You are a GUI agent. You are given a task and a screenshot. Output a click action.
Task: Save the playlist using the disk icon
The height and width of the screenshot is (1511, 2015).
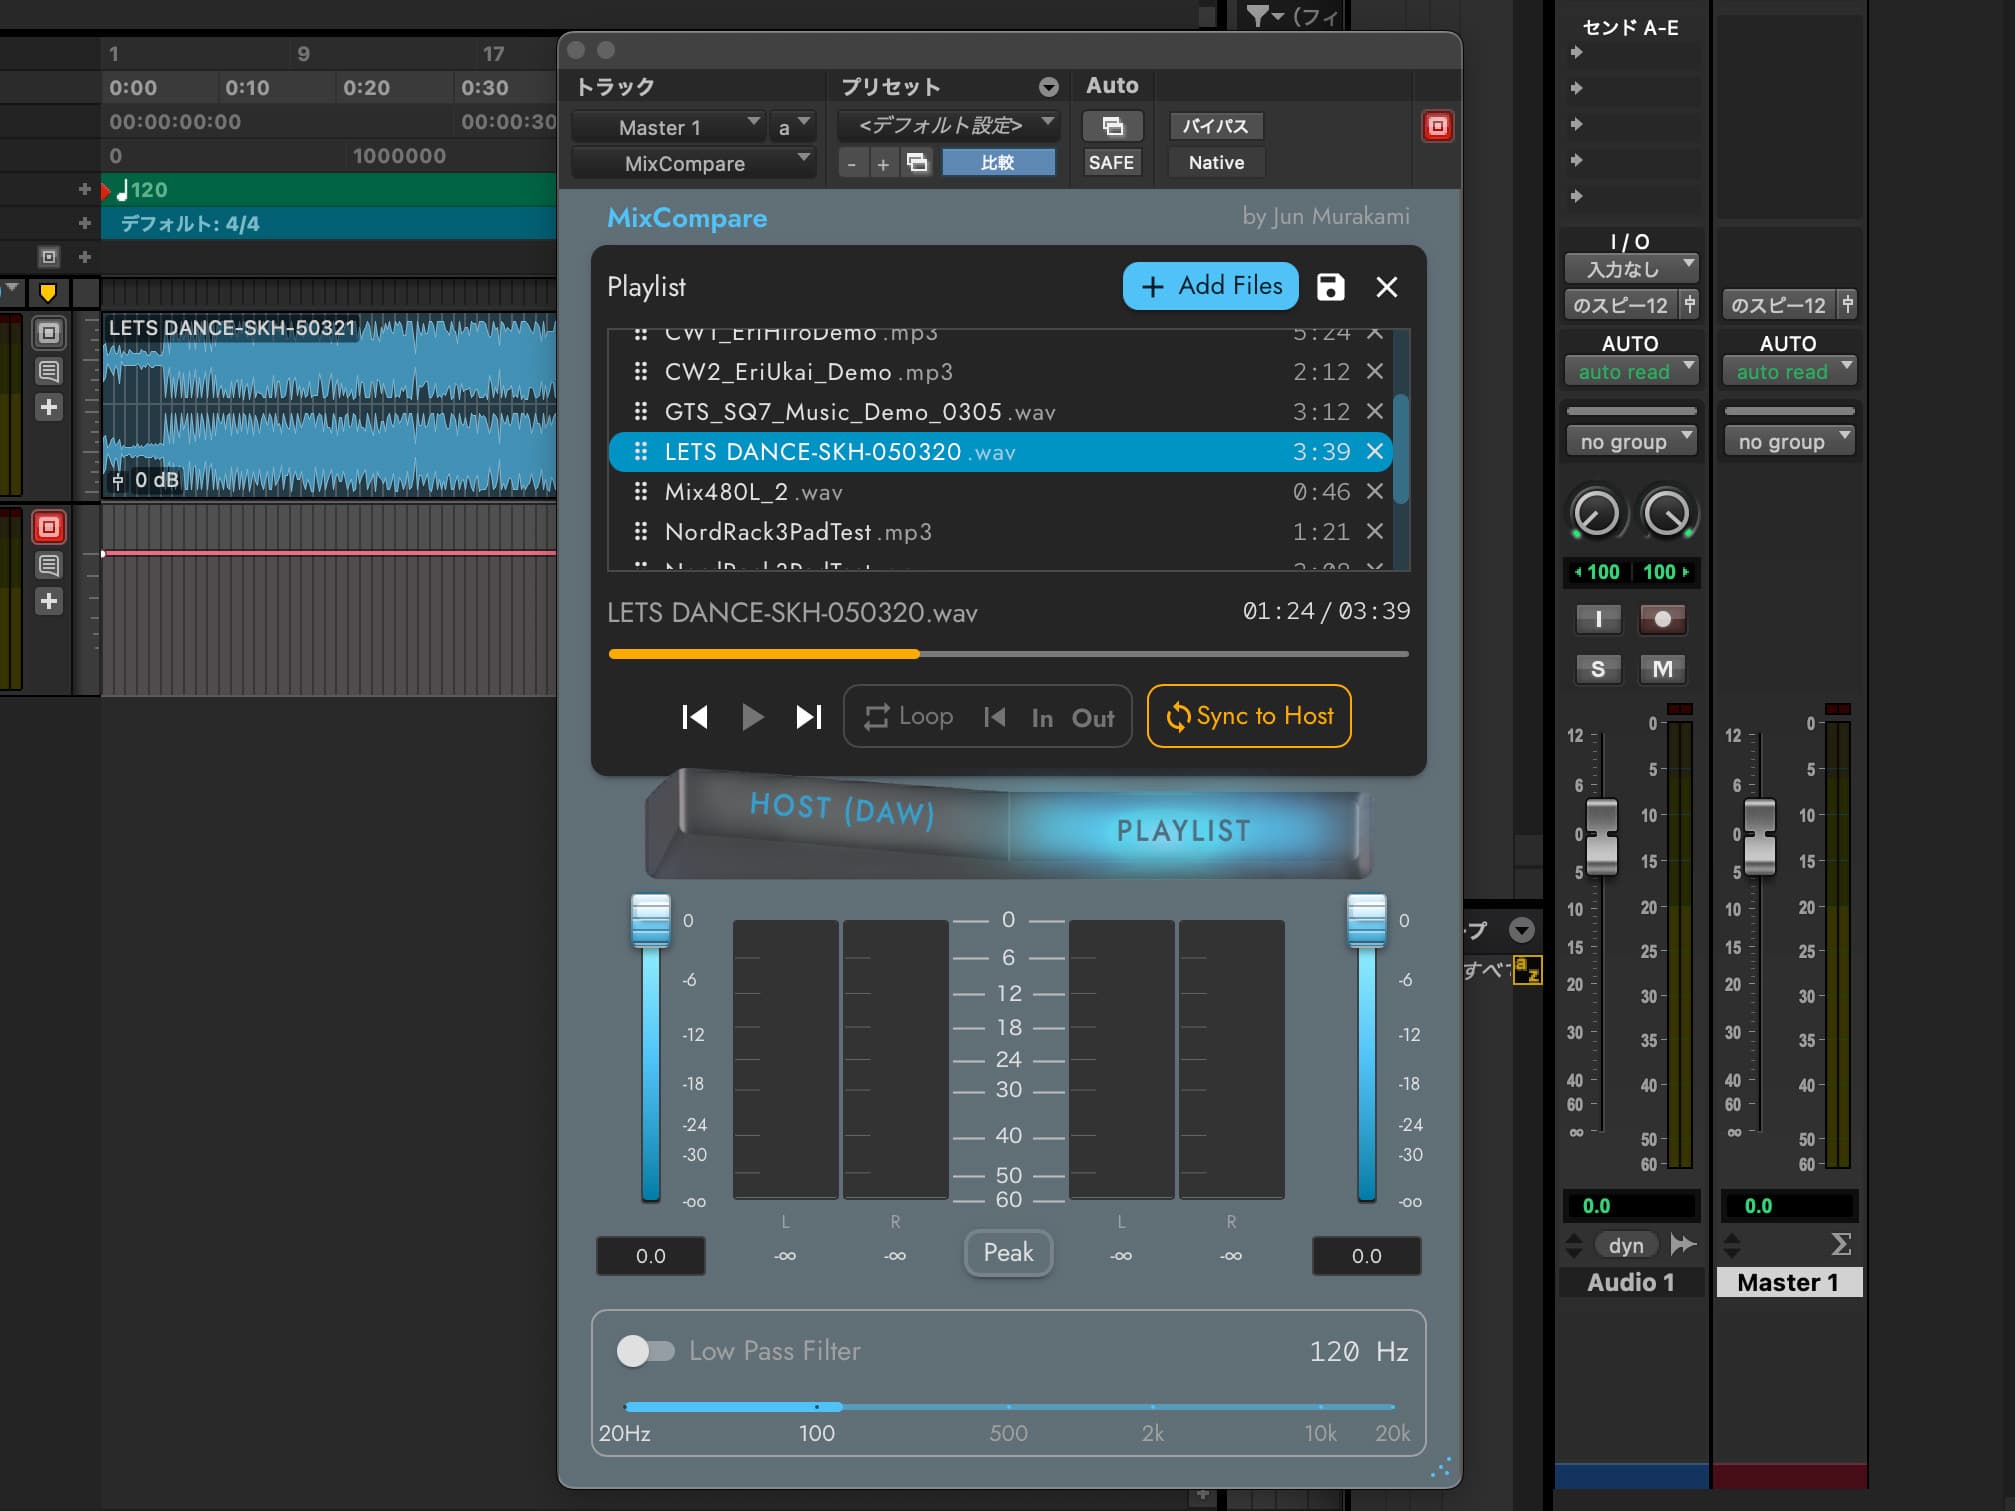tap(1331, 287)
